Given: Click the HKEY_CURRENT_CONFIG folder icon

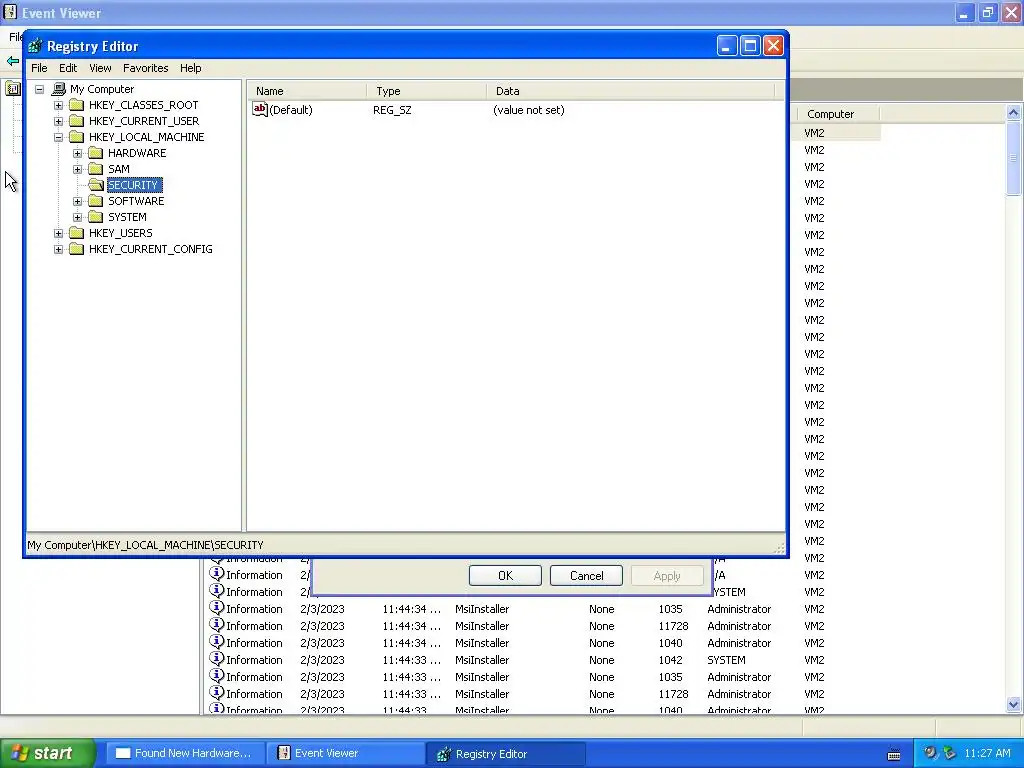Looking at the screenshot, I should [76, 249].
